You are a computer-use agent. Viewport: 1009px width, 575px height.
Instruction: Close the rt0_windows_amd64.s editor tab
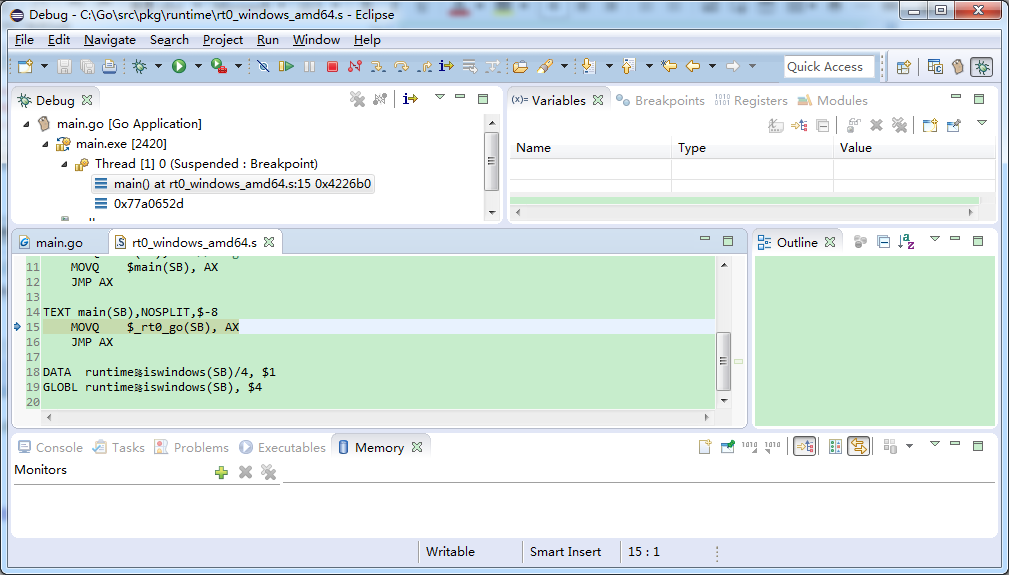pos(270,242)
